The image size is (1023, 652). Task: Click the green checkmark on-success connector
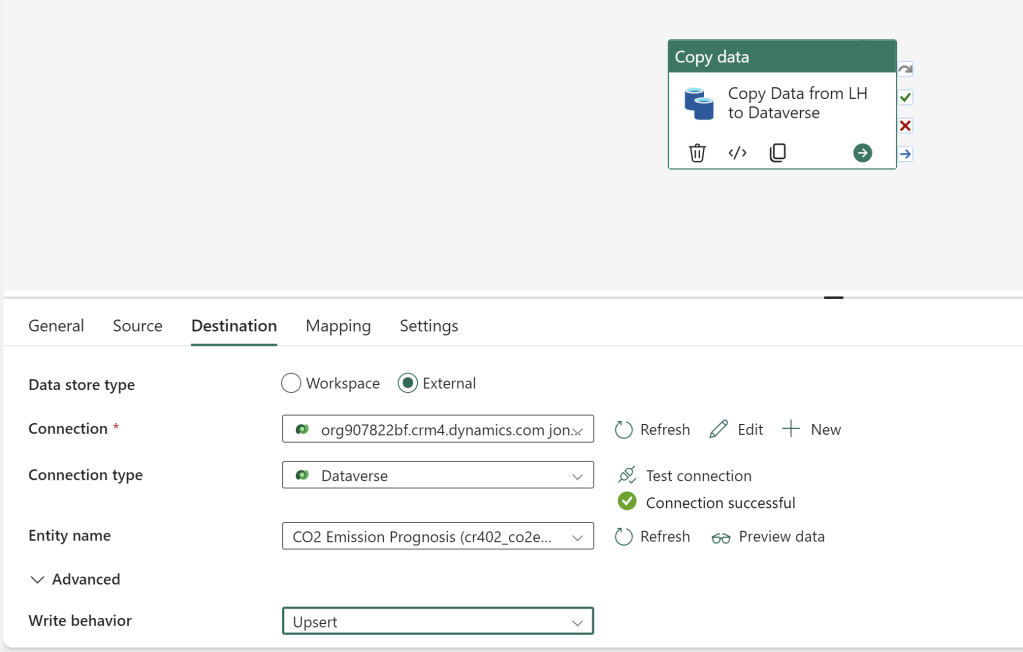click(x=905, y=98)
